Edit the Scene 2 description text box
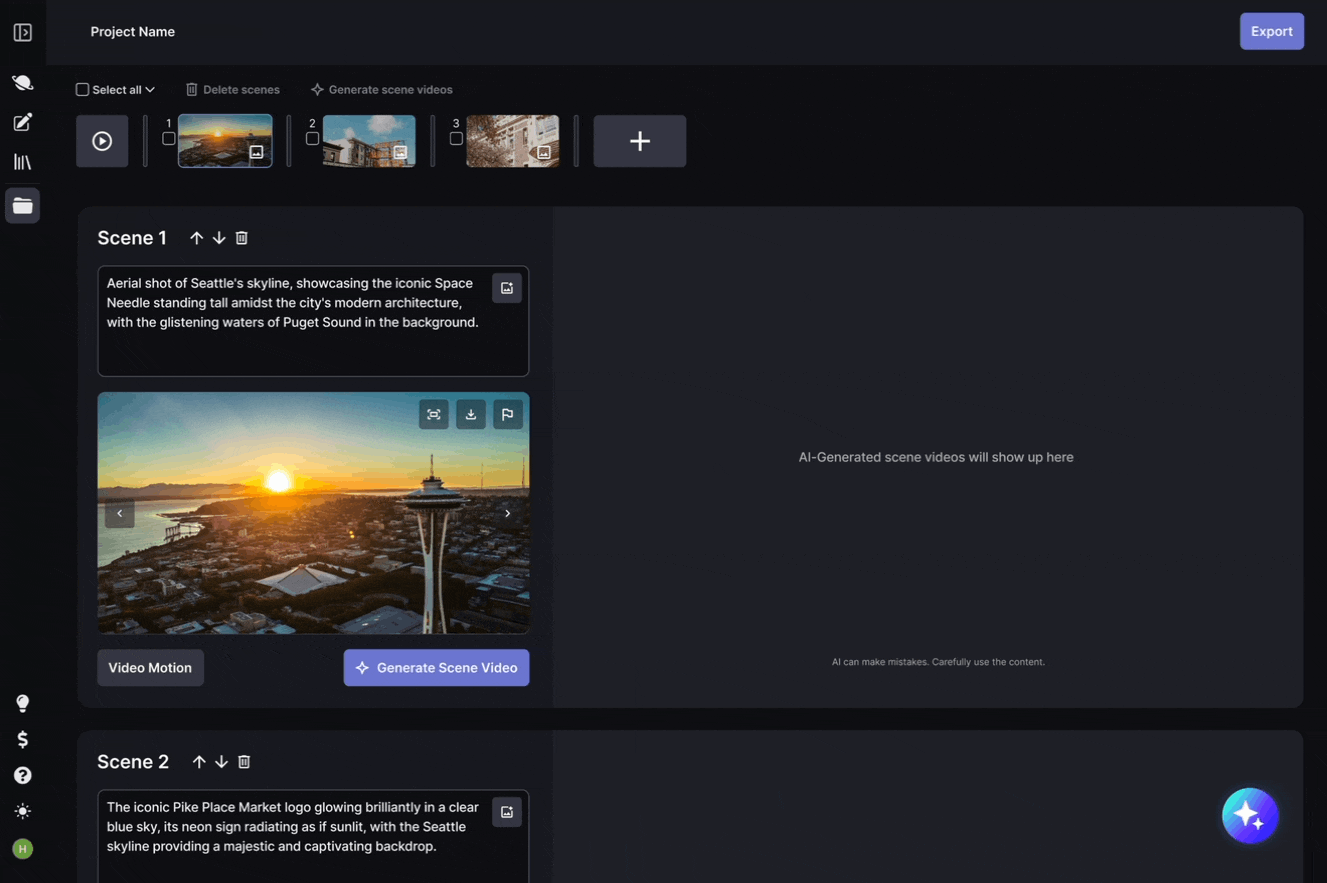 [x=313, y=836]
